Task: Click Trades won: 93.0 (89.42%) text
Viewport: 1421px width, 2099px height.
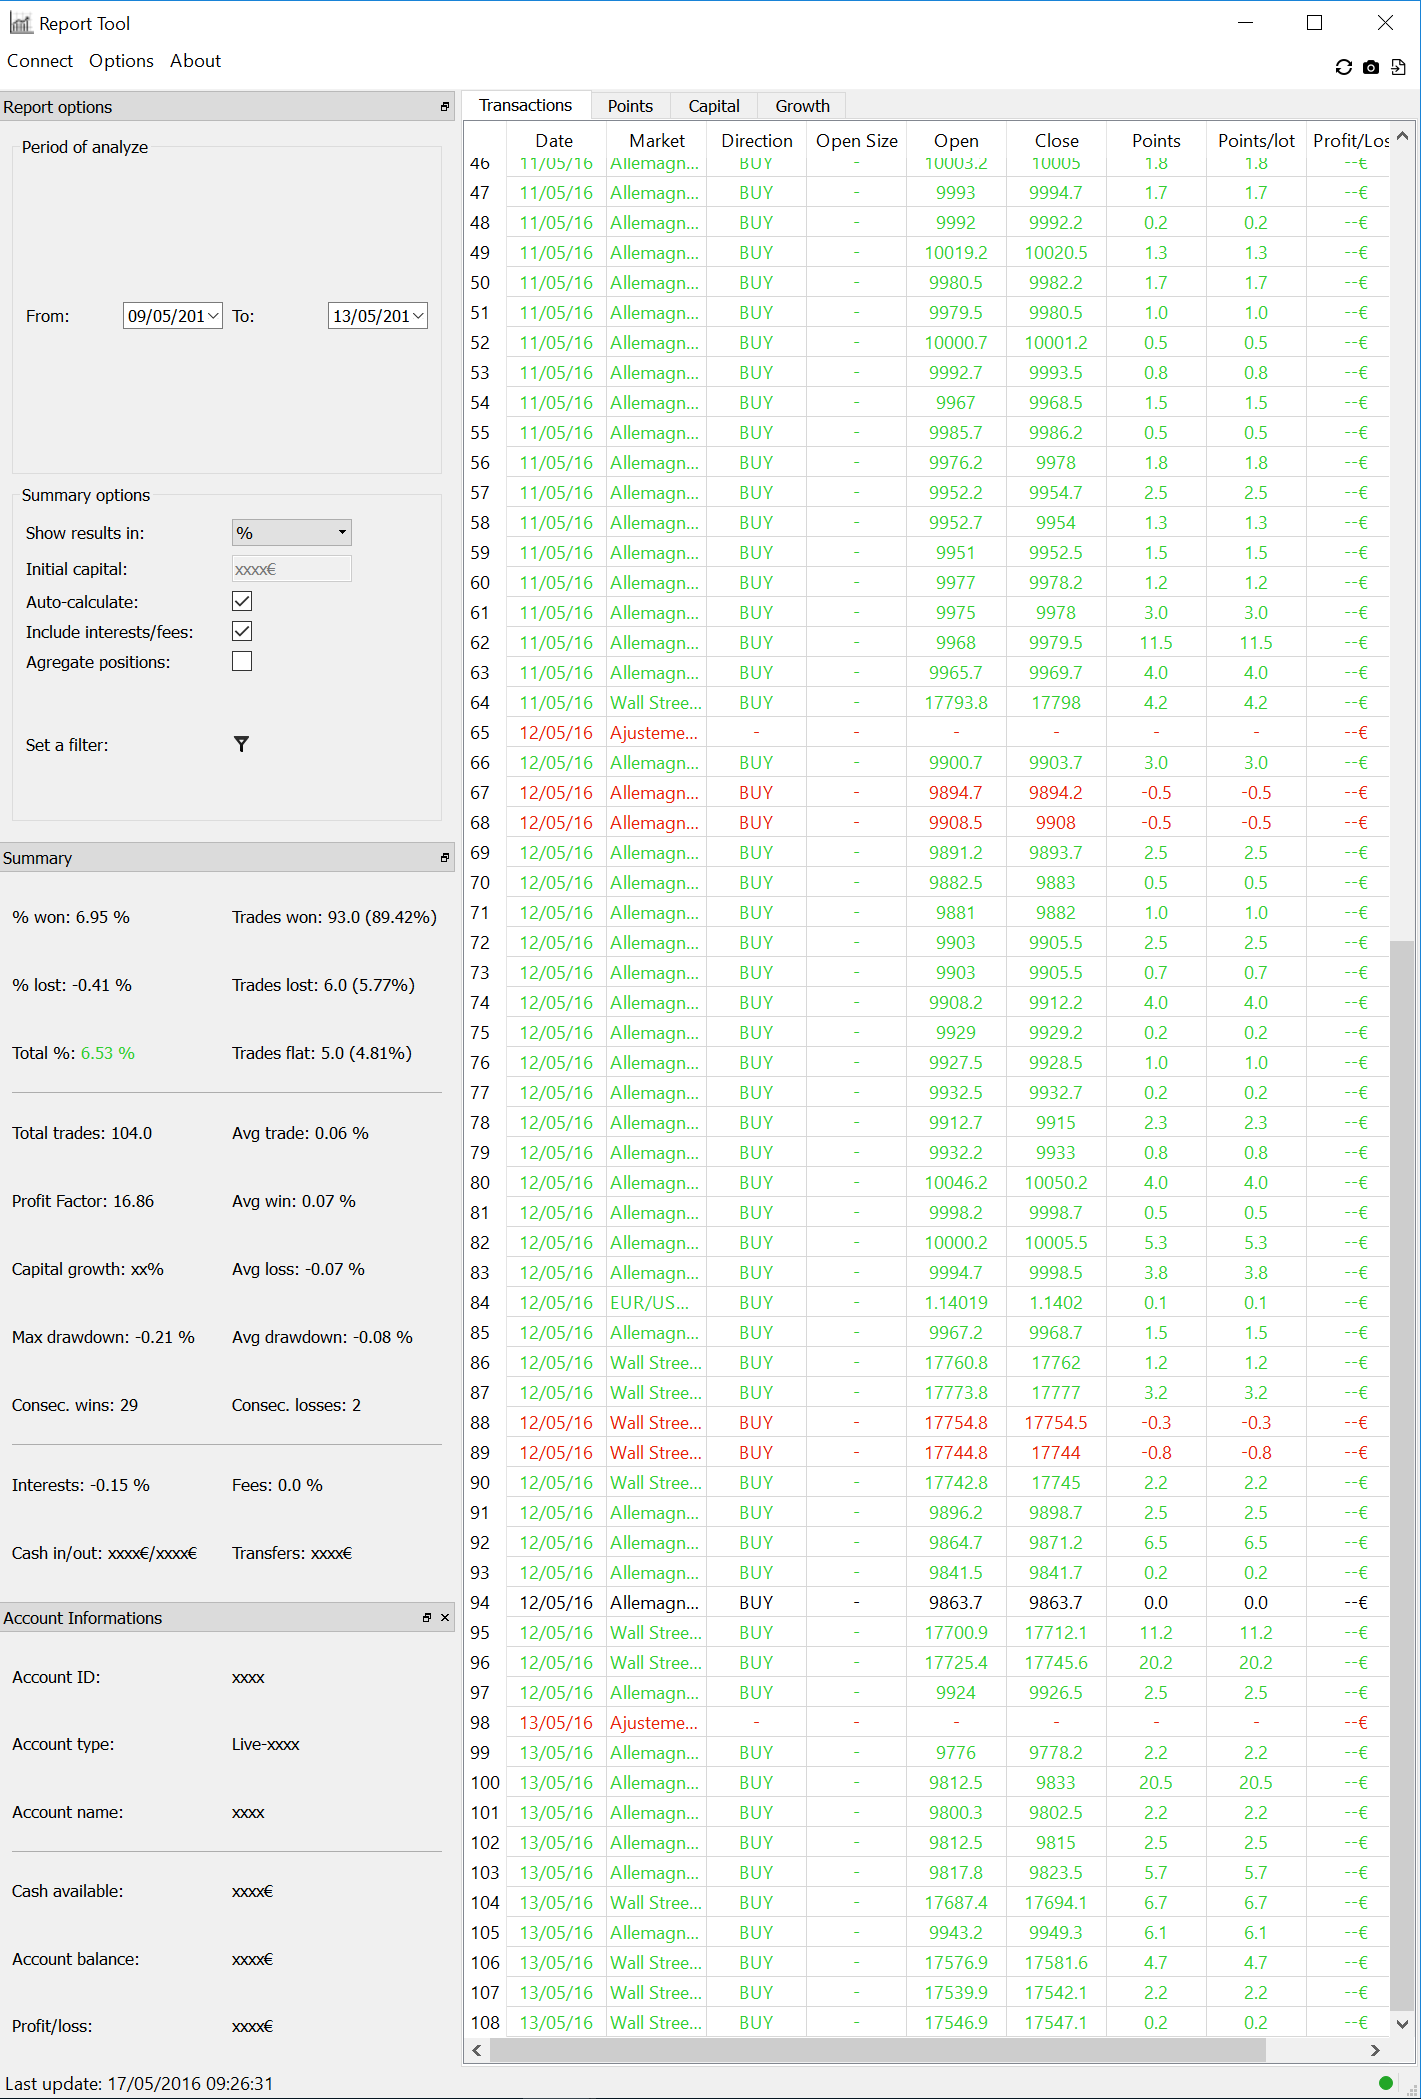Action: [x=334, y=917]
